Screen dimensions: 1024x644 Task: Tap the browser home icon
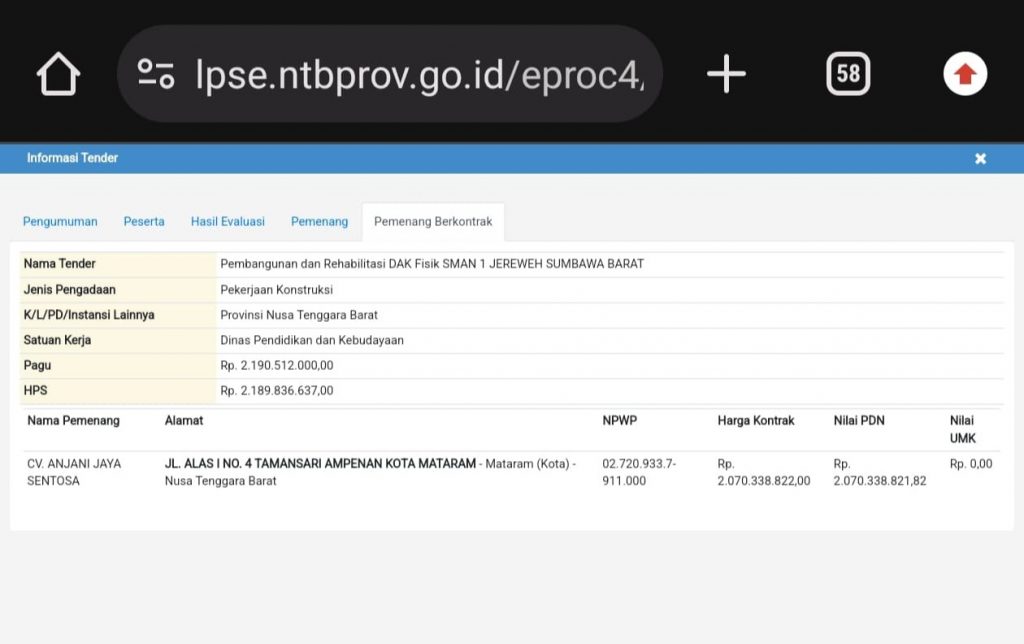click(58, 74)
